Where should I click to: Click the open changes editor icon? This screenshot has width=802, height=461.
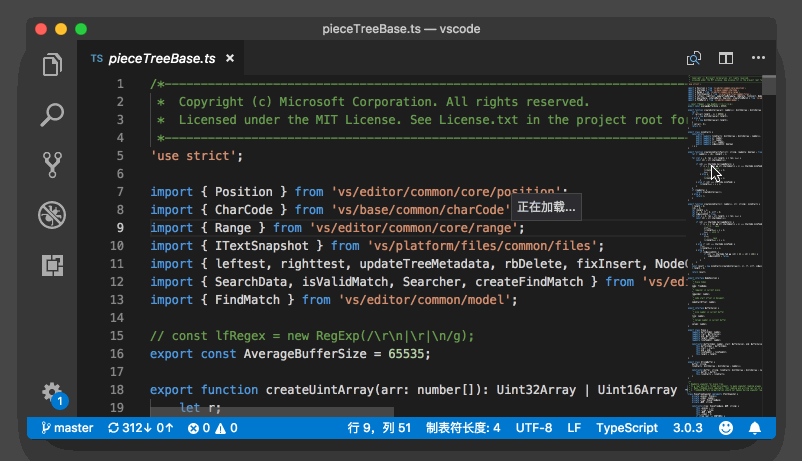click(693, 59)
